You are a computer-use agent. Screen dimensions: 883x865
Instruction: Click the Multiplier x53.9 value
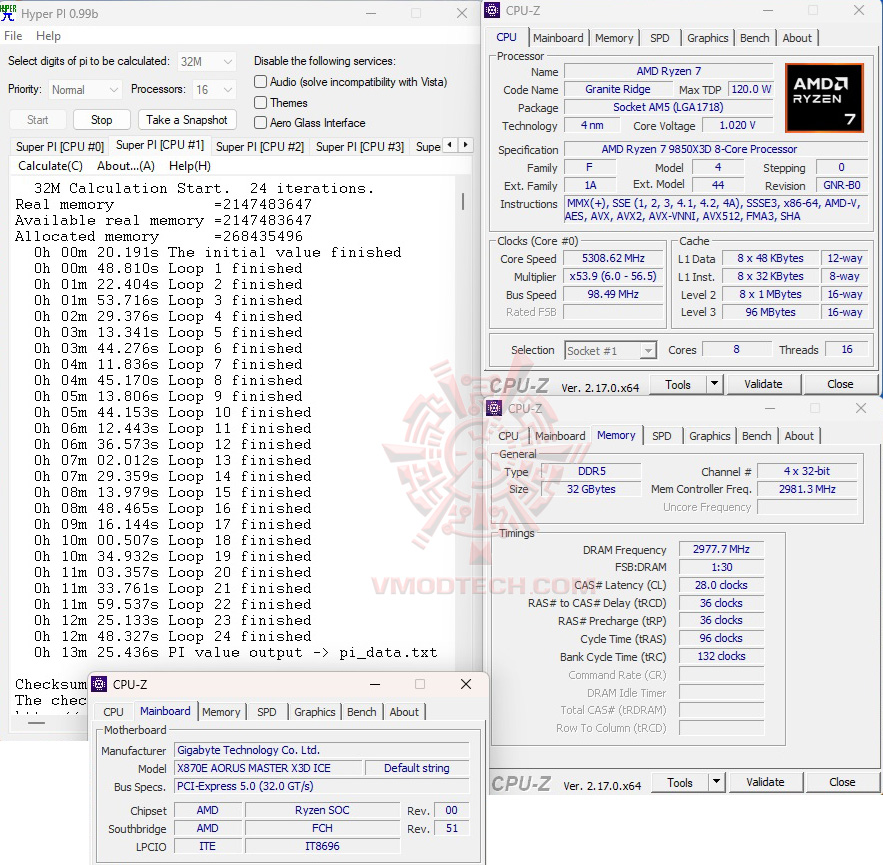coord(613,277)
